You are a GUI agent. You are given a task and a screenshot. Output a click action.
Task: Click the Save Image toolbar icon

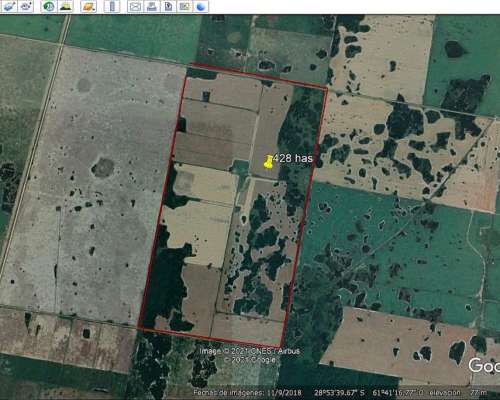(169, 6)
